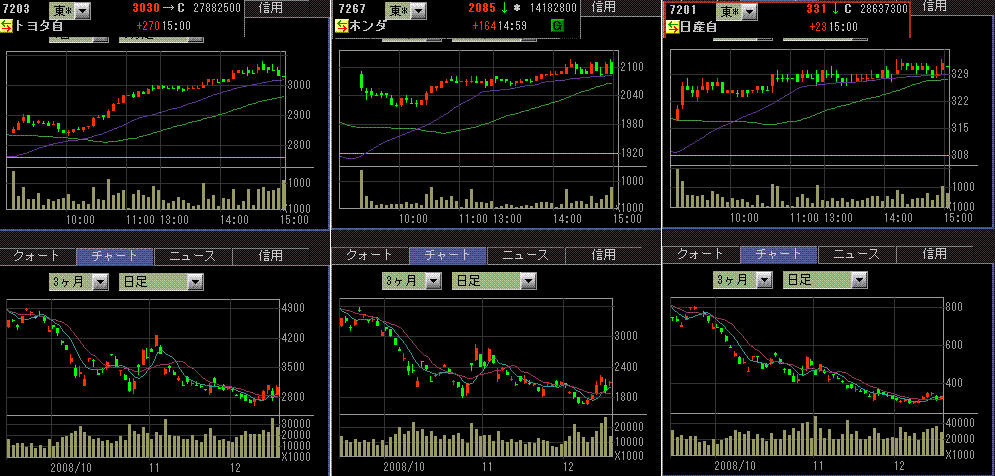This screenshot has width=995, height=476.
Task: Click 信用 tab at top of Toyota panel
Action: click(269, 8)
